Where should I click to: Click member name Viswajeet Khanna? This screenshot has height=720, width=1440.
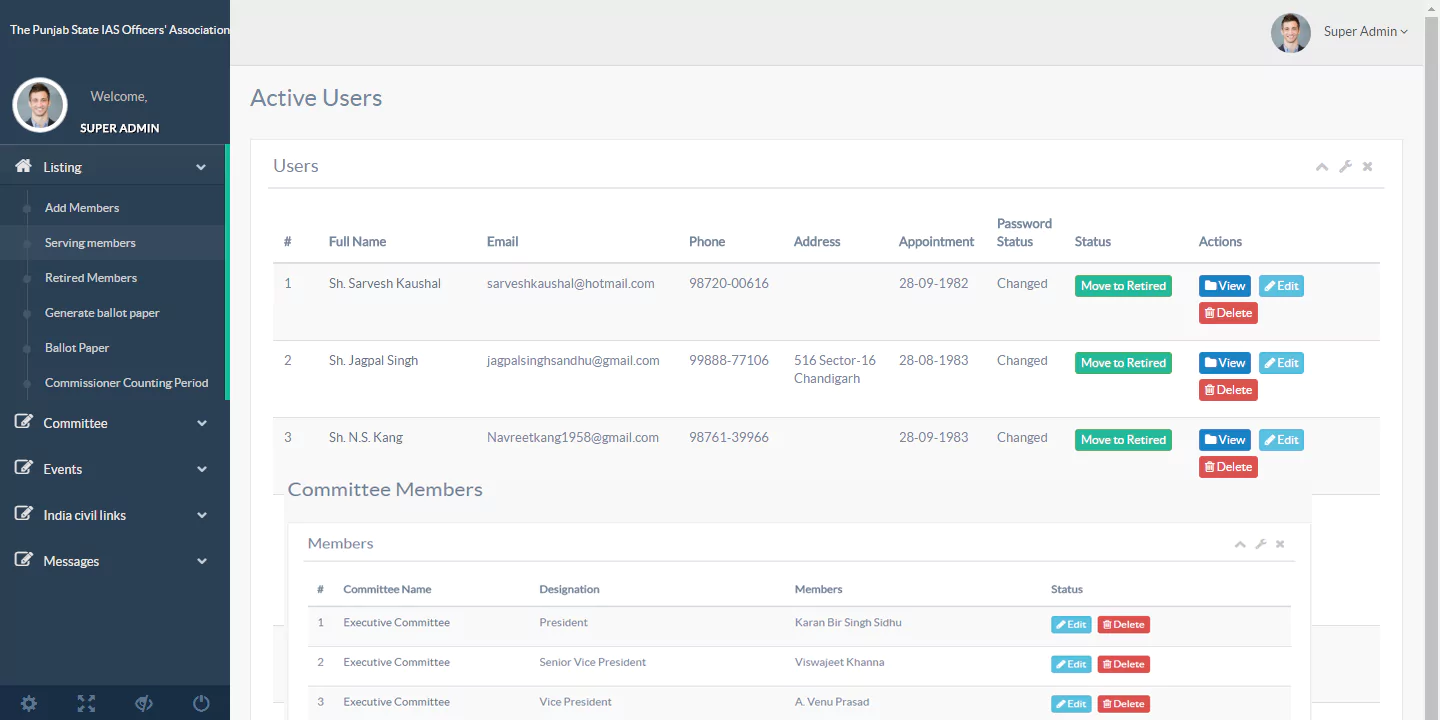839,662
